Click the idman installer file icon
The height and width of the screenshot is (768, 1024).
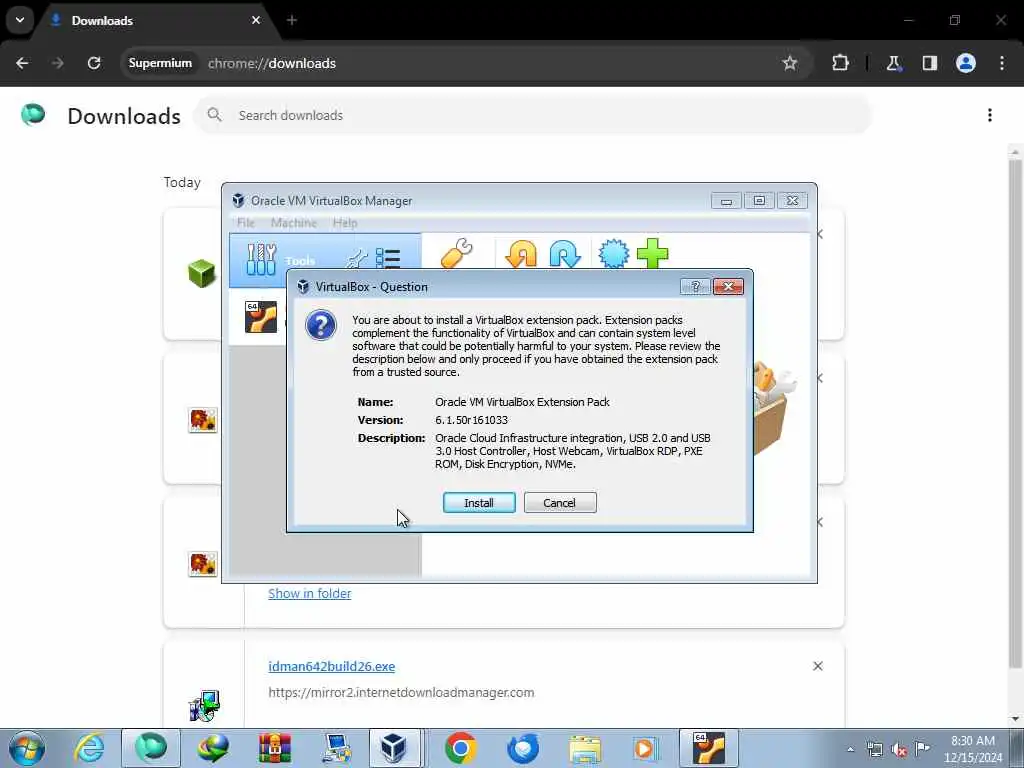tap(204, 706)
